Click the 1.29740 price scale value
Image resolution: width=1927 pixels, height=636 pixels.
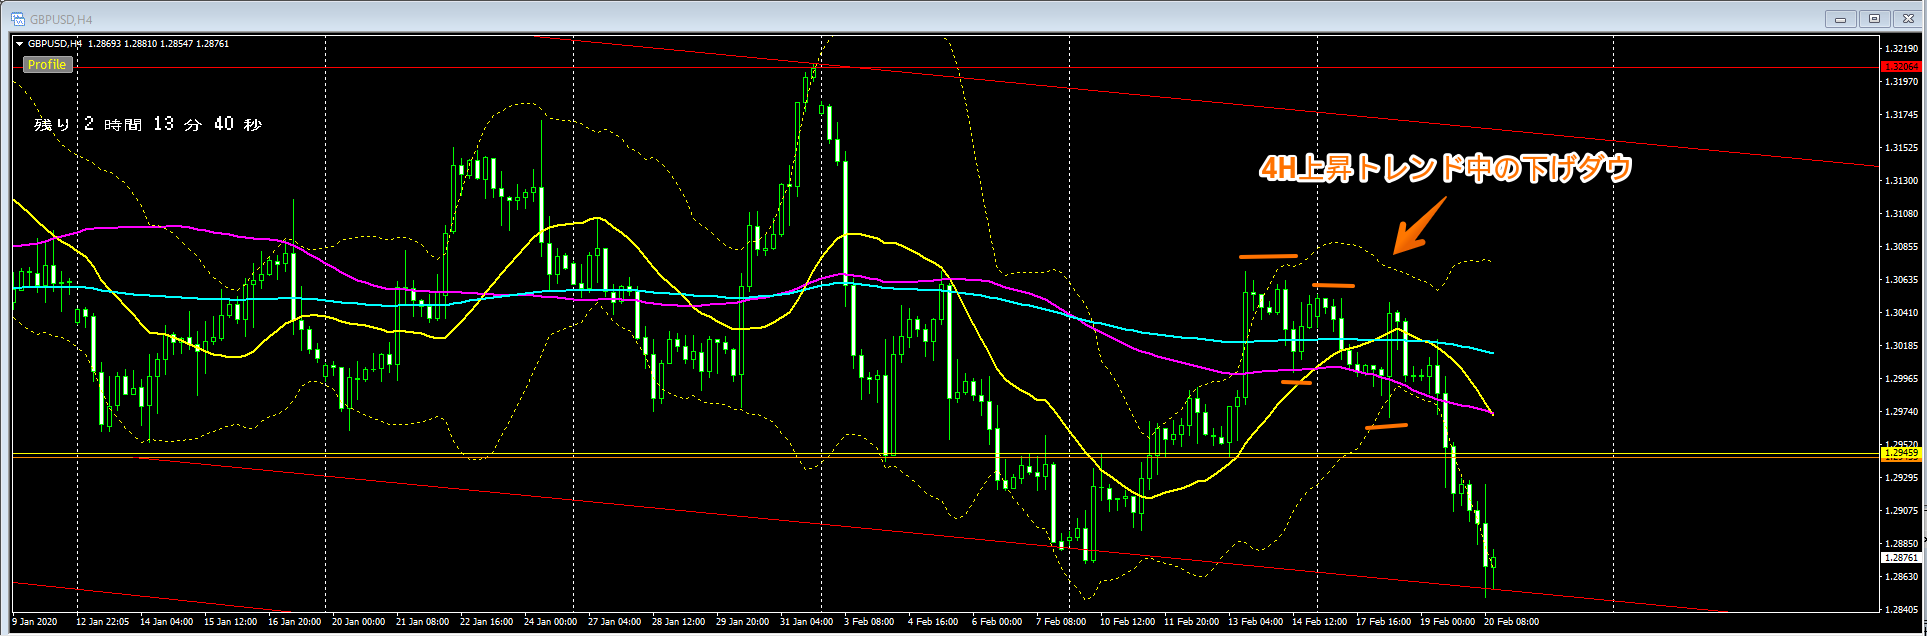point(1901,411)
